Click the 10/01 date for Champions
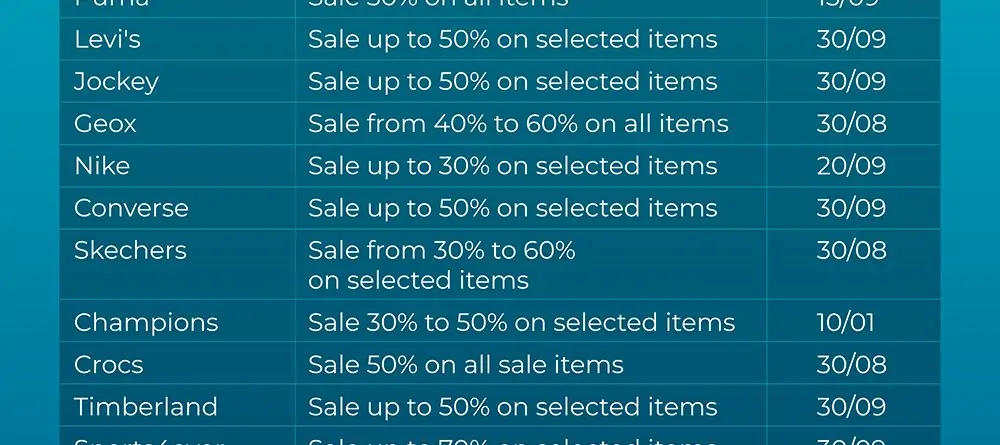 845,323
